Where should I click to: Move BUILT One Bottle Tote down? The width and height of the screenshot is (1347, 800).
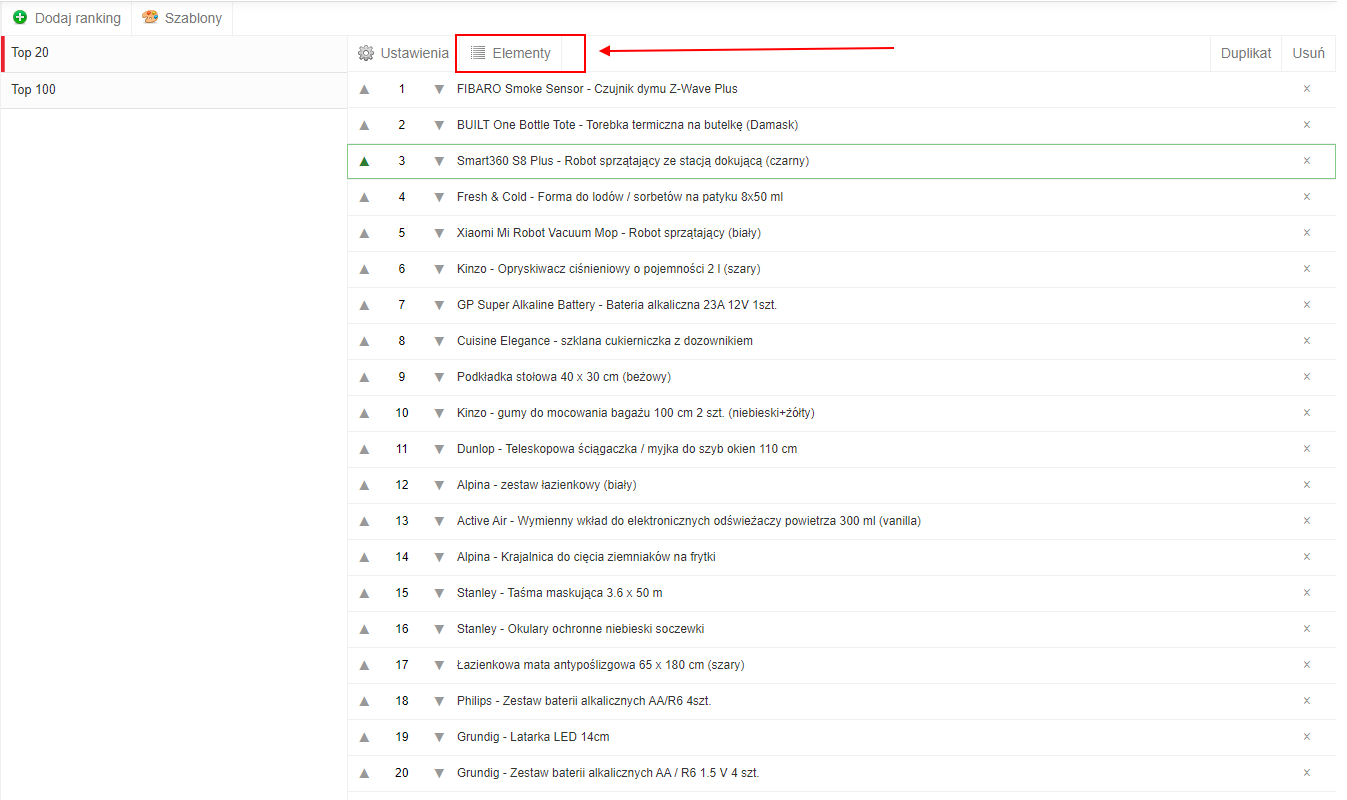coord(439,125)
